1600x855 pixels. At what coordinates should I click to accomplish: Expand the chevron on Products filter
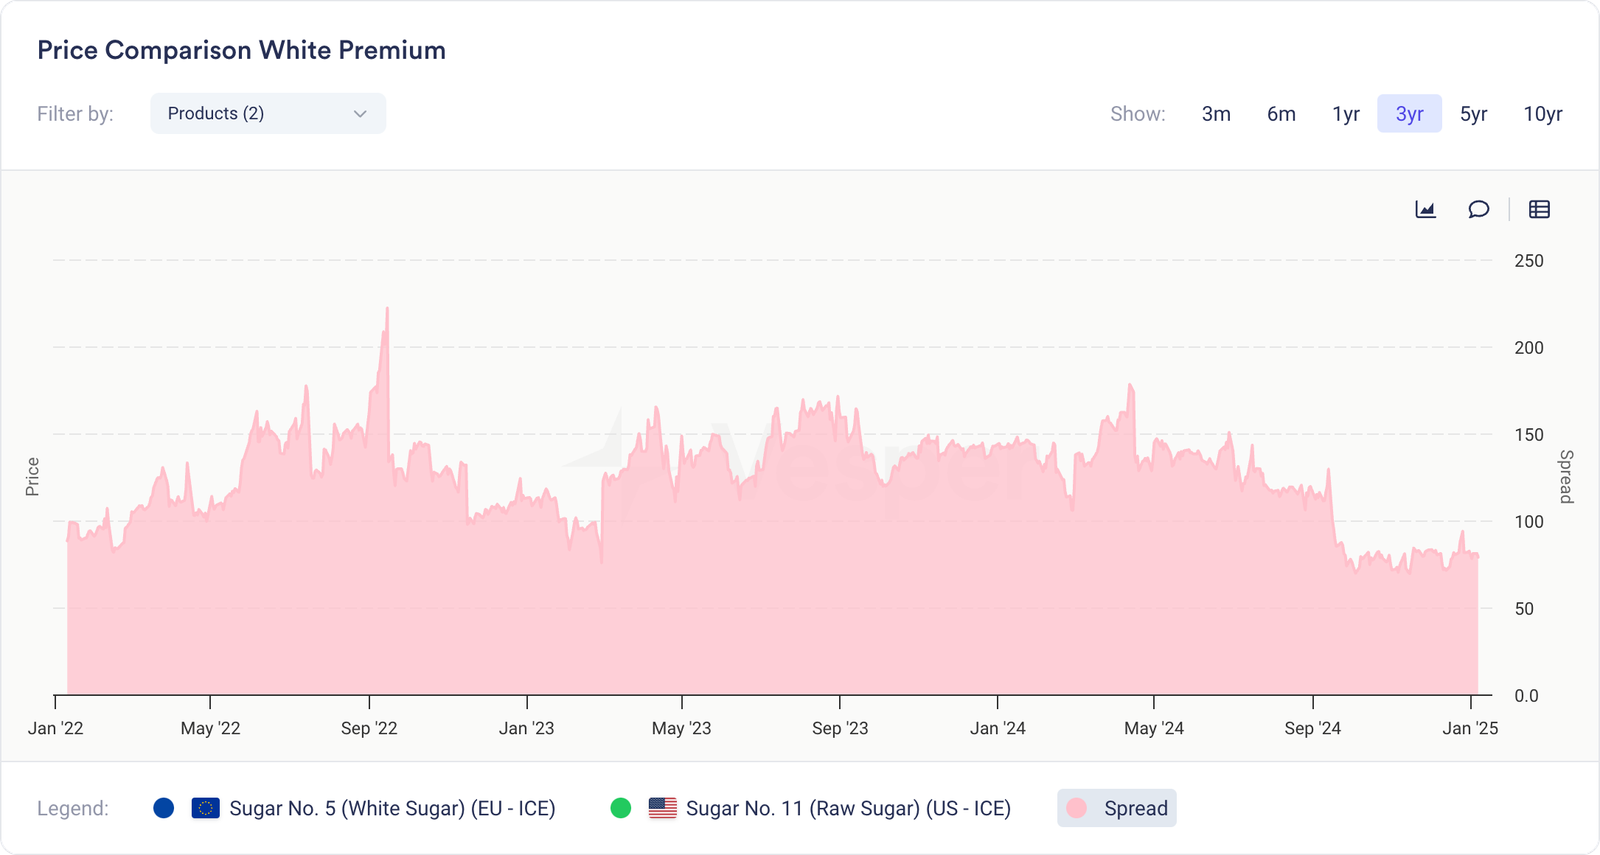point(360,114)
